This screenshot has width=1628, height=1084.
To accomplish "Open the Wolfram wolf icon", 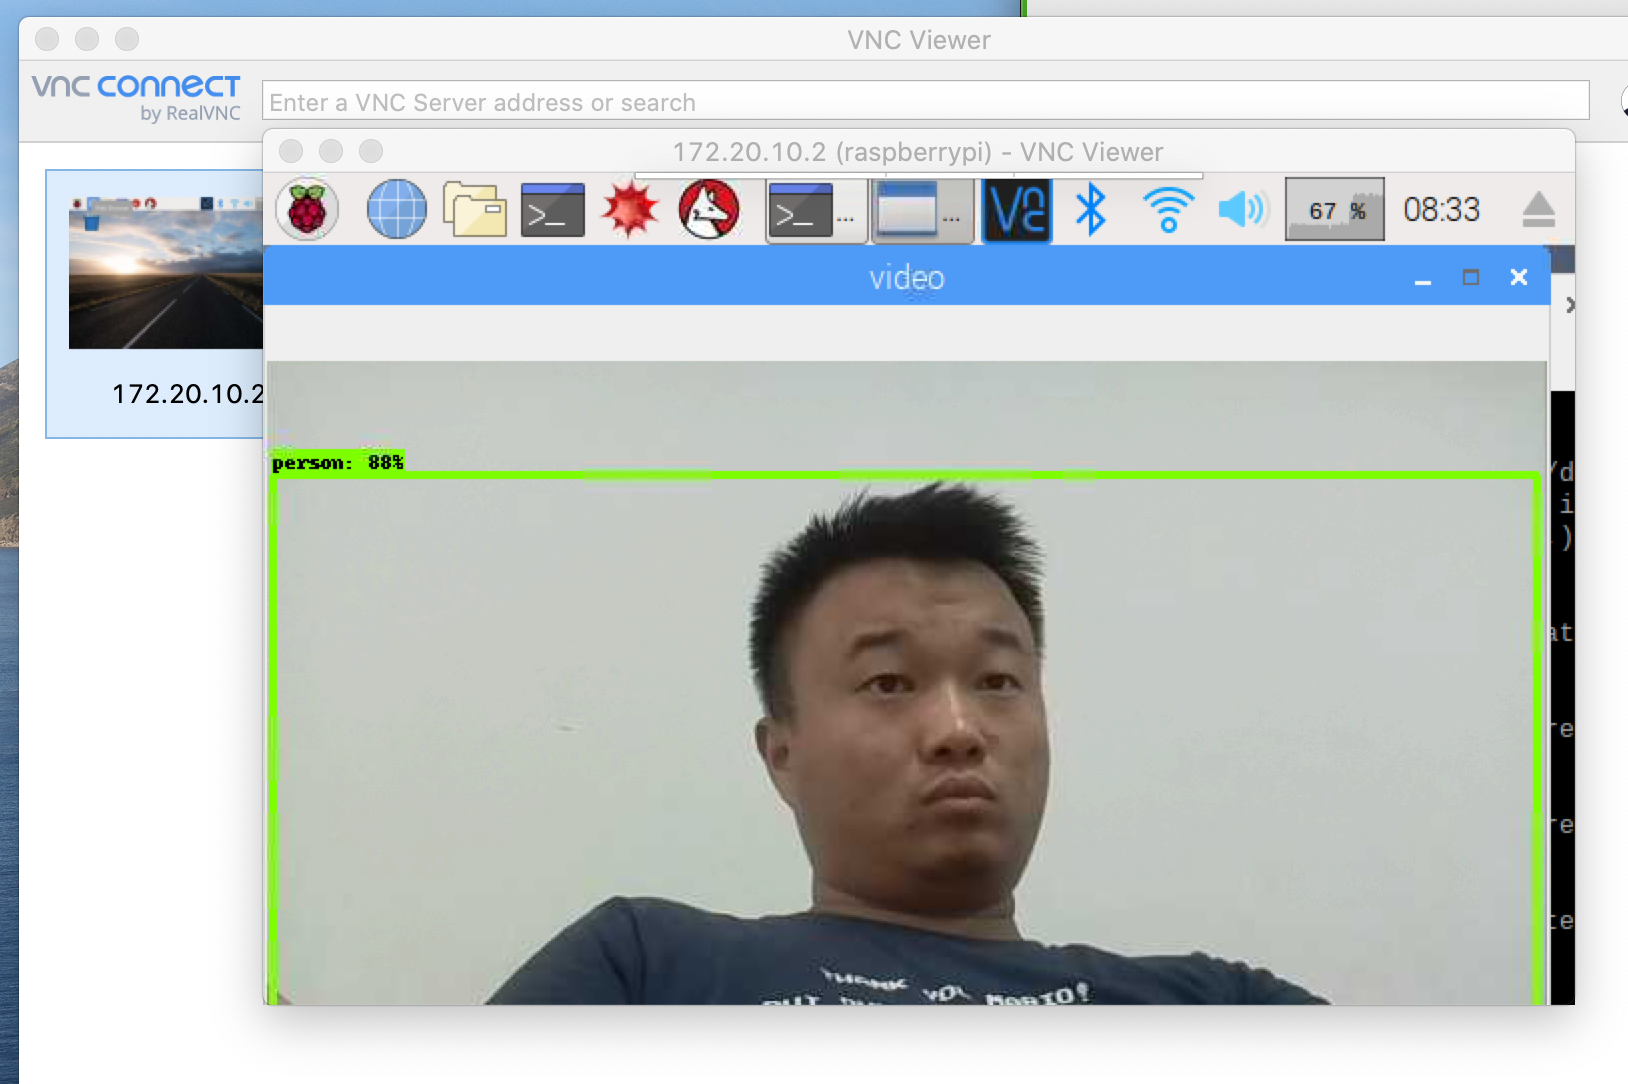I will click(x=709, y=210).
